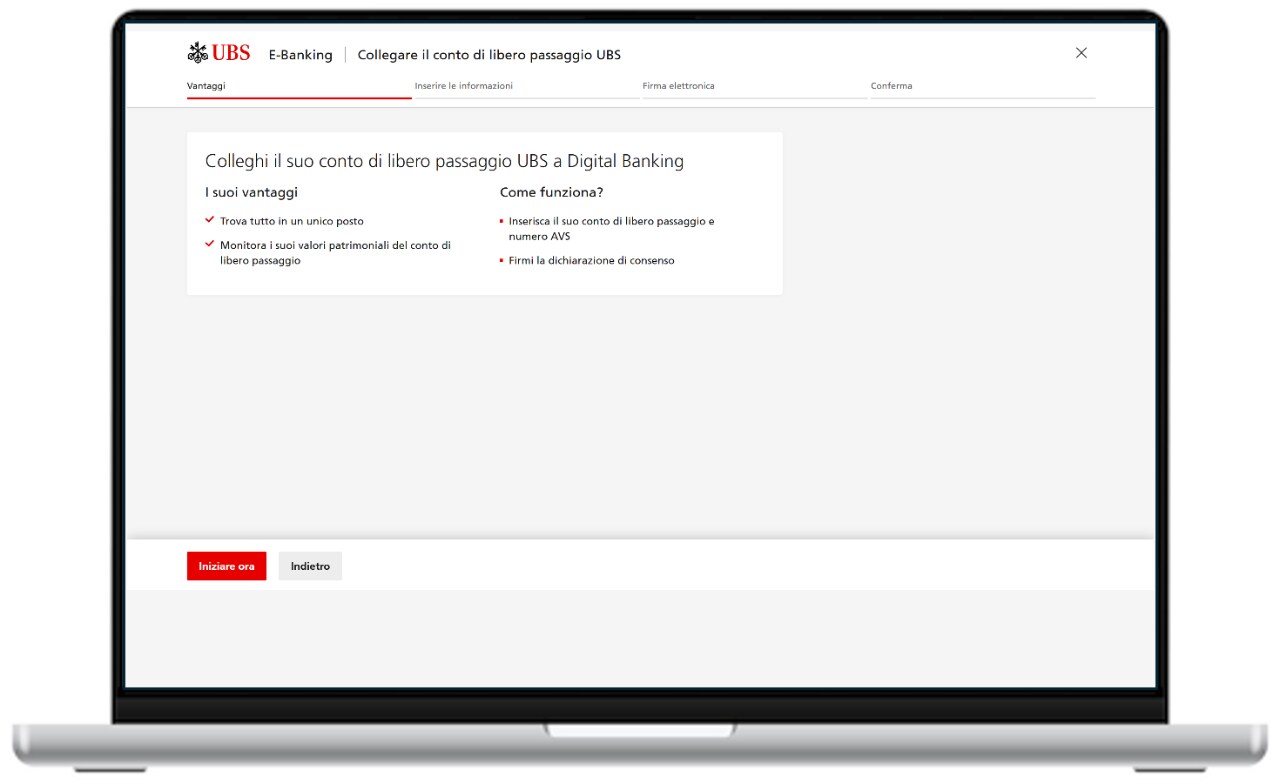Click text 'Firmi la dichiarazione di consenso'
Screen dimensions: 1280x784
(591, 261)
